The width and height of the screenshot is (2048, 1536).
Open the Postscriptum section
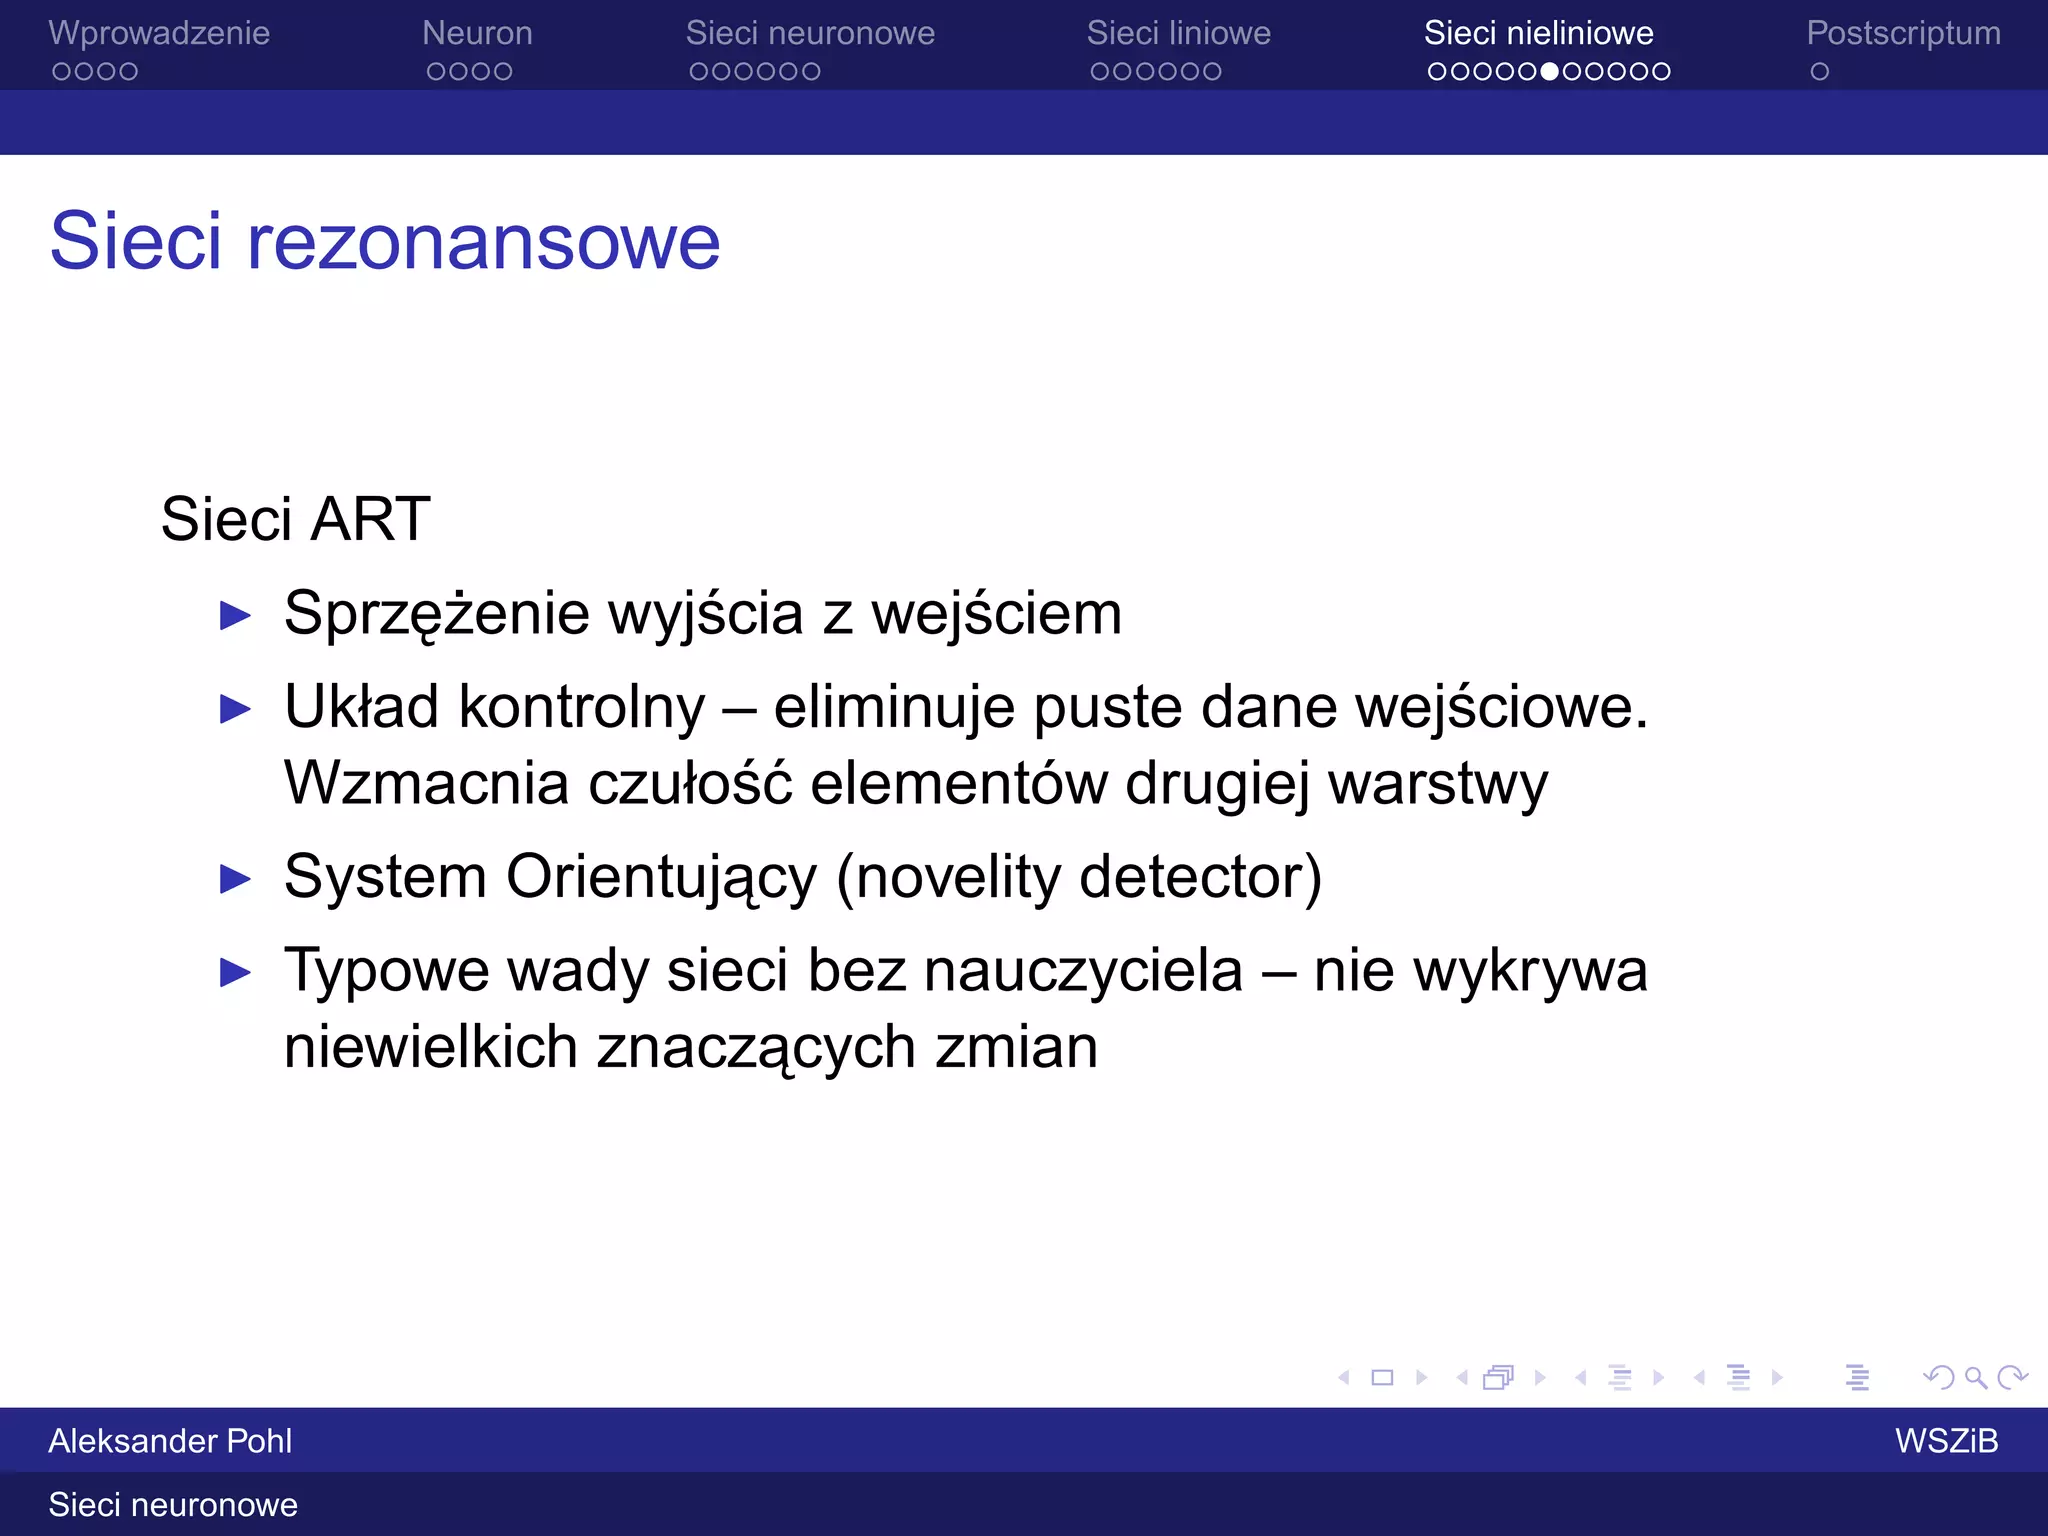coord(1904,33)
